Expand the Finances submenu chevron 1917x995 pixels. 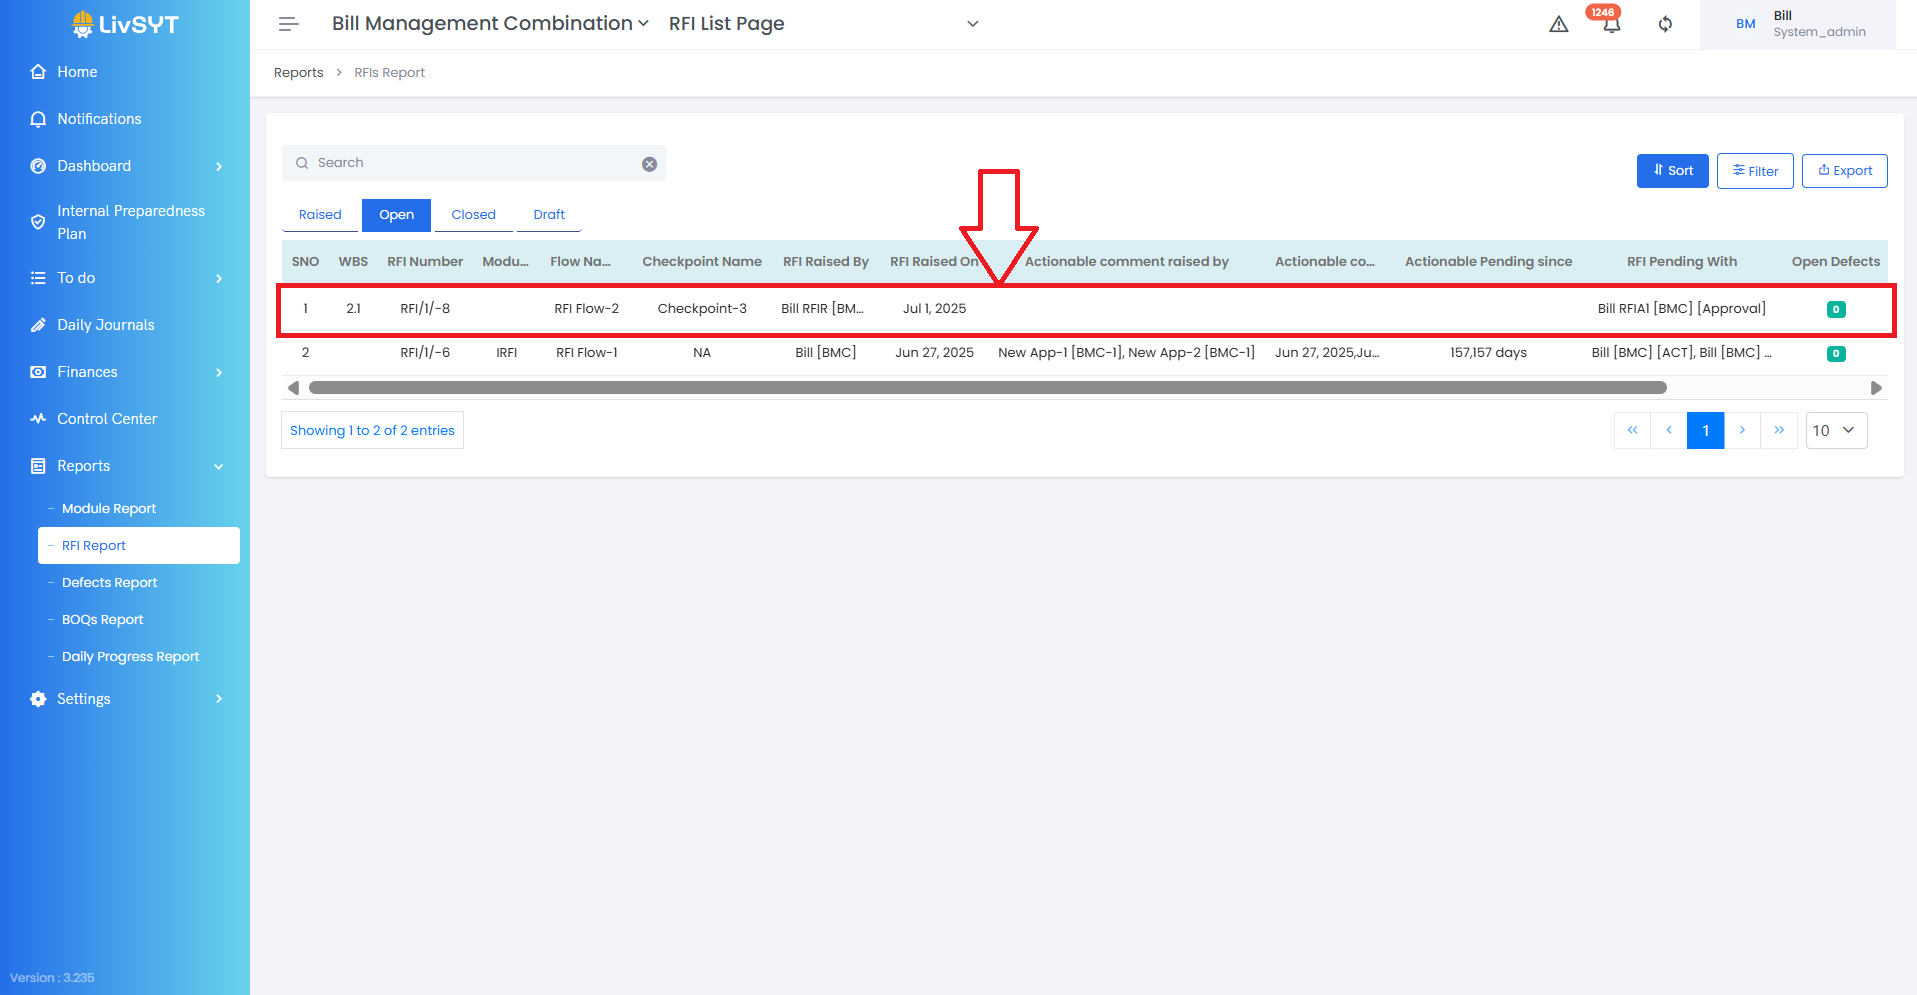tap(219, 372)
